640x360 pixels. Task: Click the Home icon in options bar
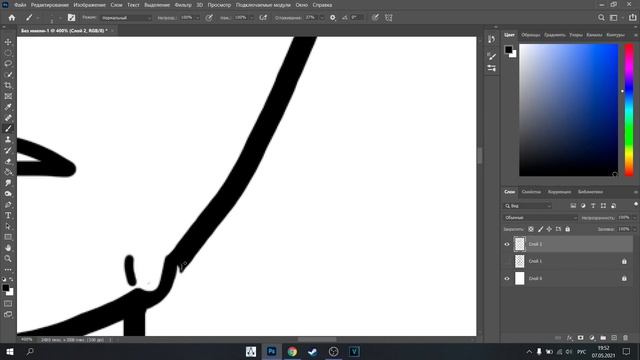12,18
